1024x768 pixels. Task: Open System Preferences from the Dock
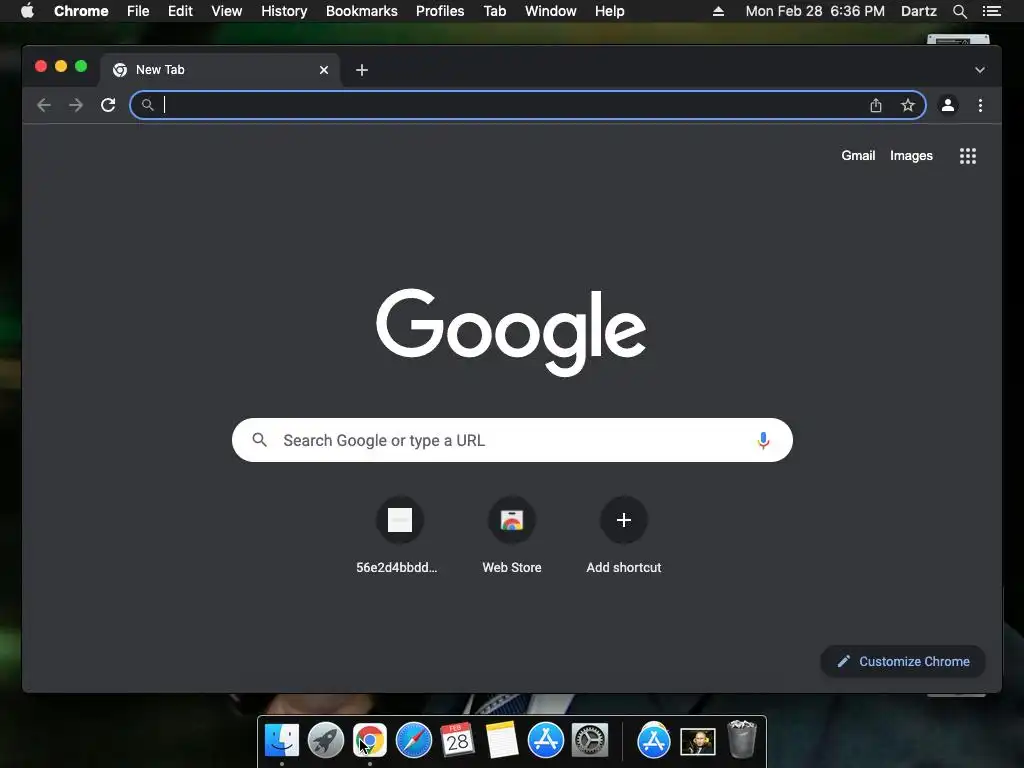click(x=590, y=741)
